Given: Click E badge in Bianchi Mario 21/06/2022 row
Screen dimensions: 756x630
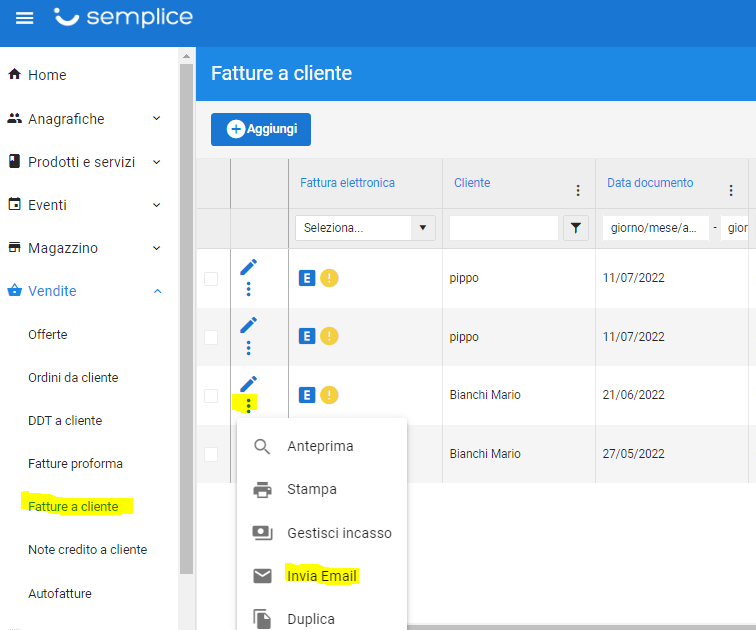Looking at the screenshot, I should click(307, 395).
